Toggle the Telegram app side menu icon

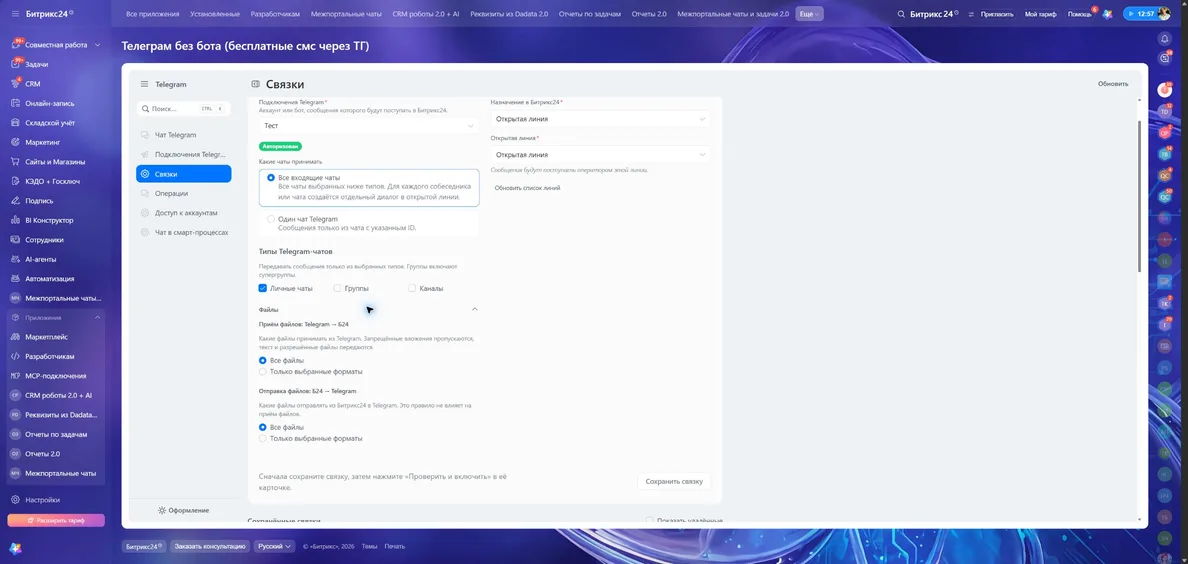pos(144,84)
